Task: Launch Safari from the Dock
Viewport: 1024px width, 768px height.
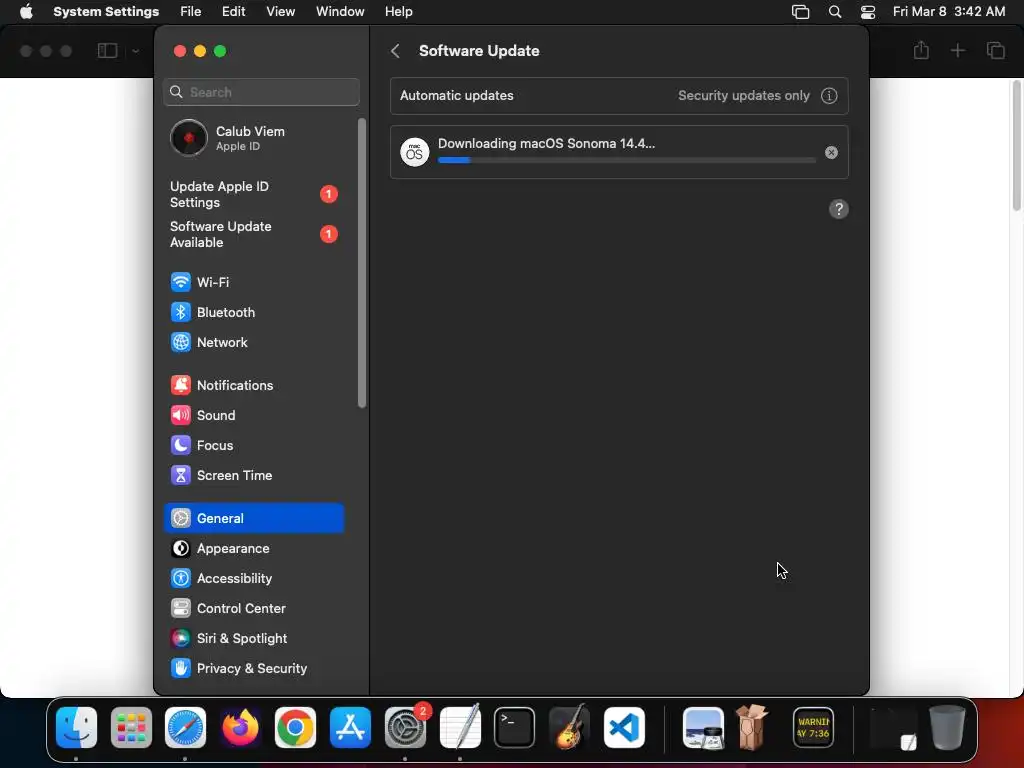Action: (x=185, y=727)
